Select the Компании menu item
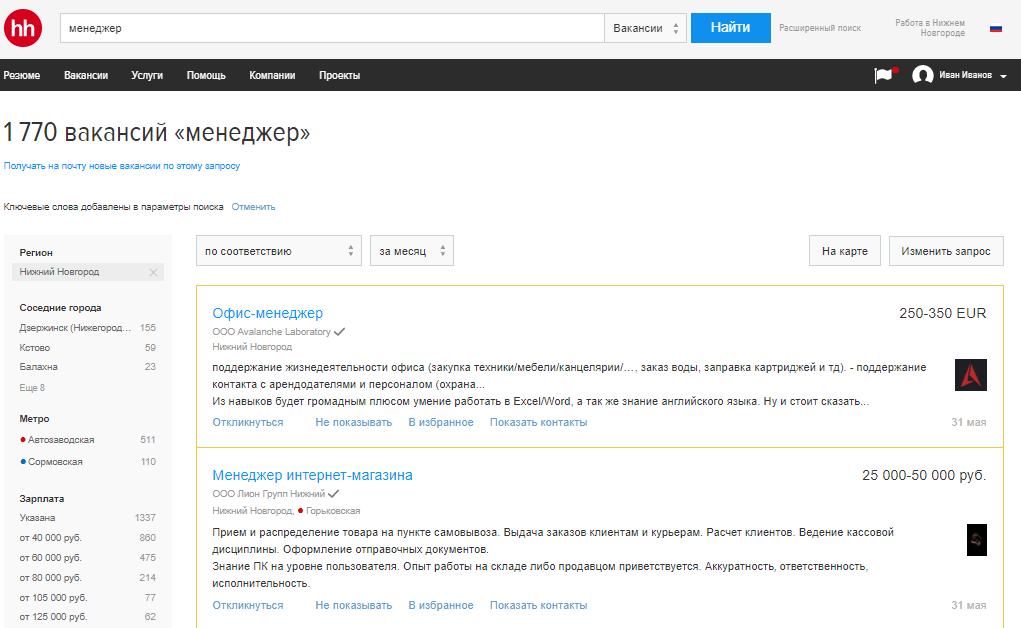This screenshot has width=1021, height=628. [271, 74]
